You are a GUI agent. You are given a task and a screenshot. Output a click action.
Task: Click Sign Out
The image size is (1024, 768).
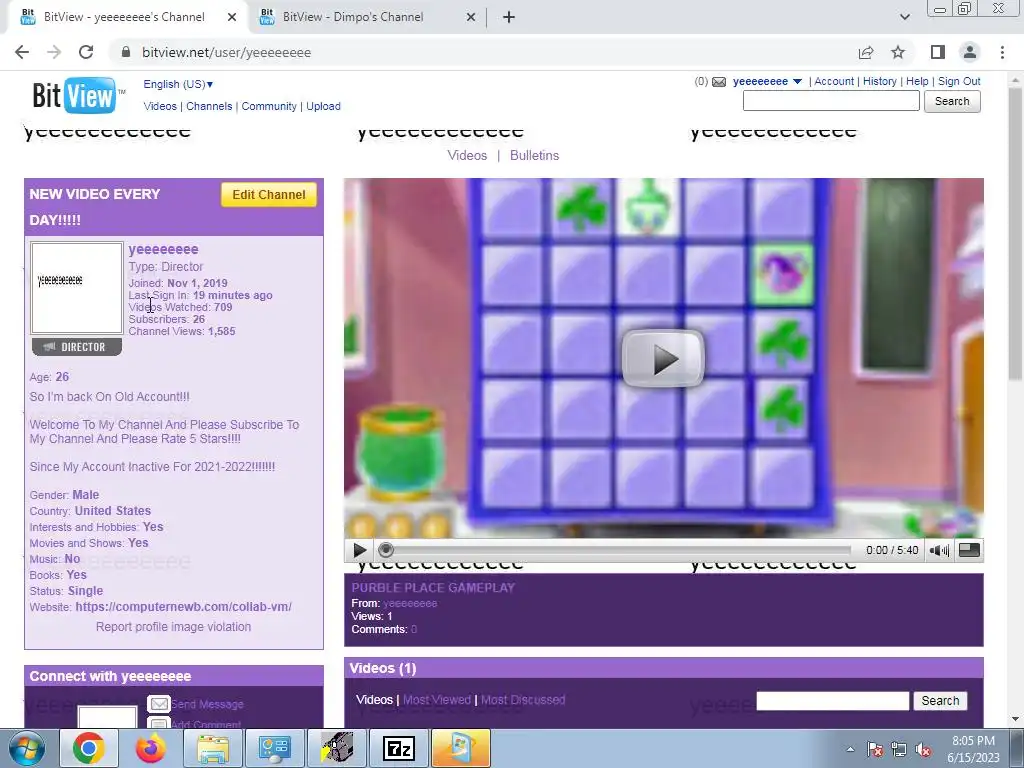click(x=959, y=82)
